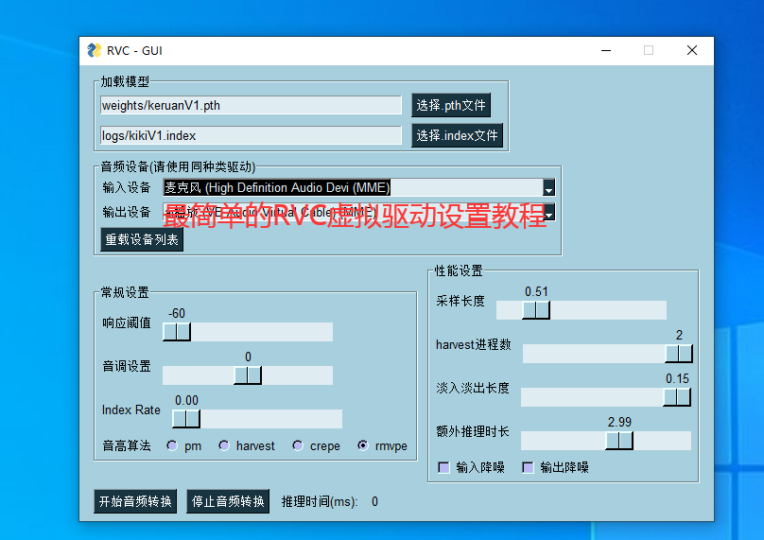Start conversion with 开始音频转换
Screen dimensions: 764x540
[135, 501]
